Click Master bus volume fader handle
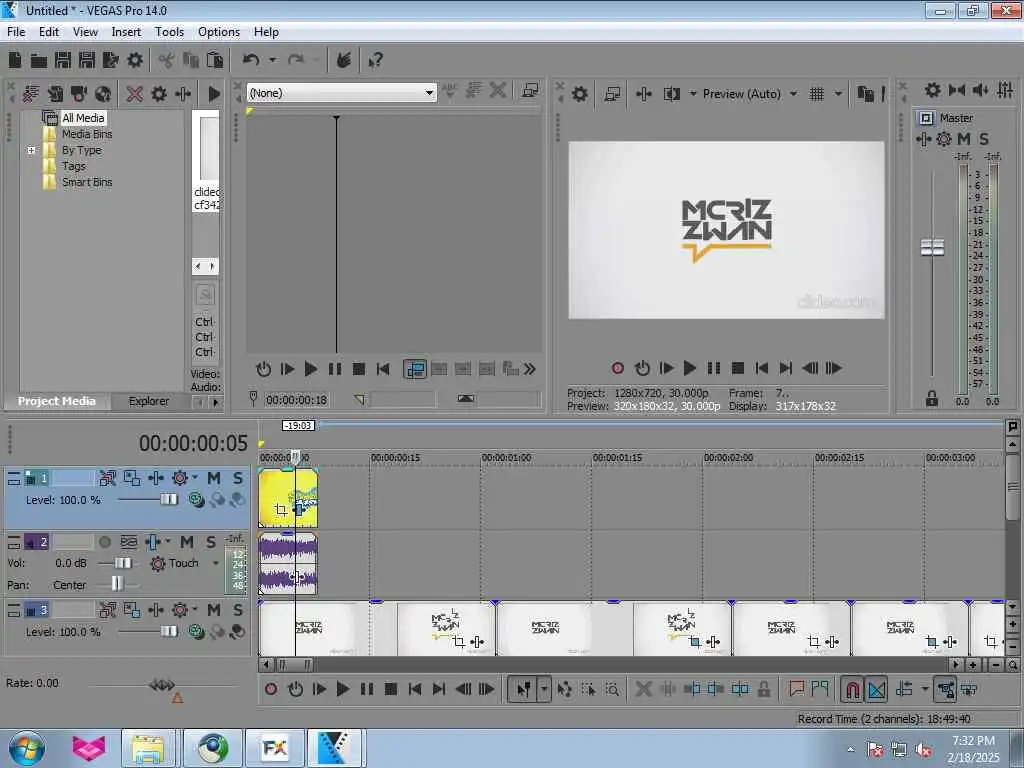 pos(933,248)
